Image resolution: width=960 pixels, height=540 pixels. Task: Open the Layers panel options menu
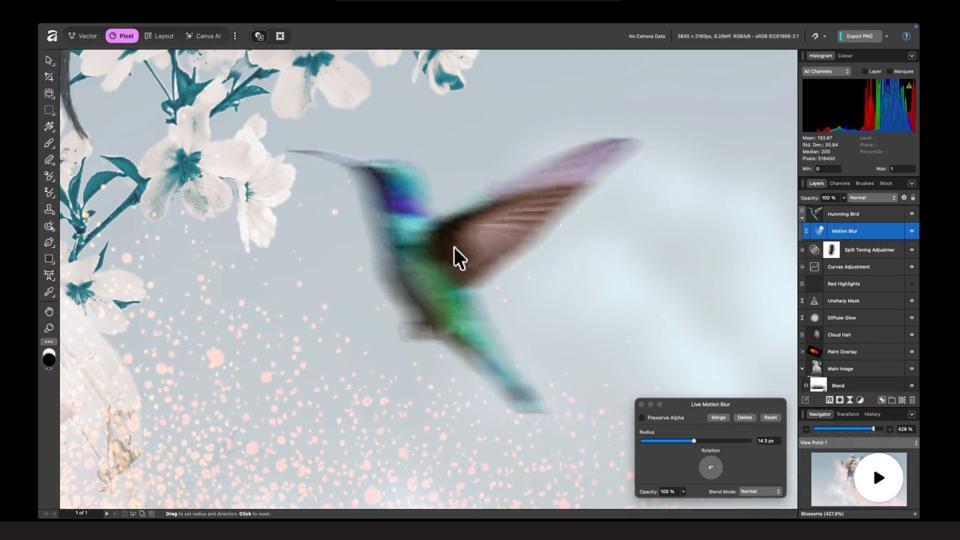pyautogui.click(x=912, y=184)
